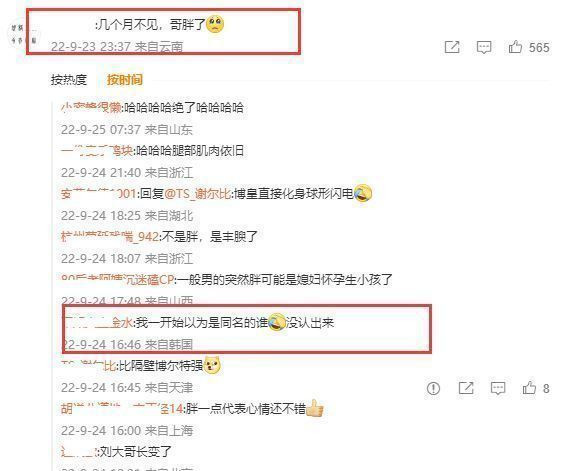Click the username before 刘大哥长变了

[x=78, y=452]
